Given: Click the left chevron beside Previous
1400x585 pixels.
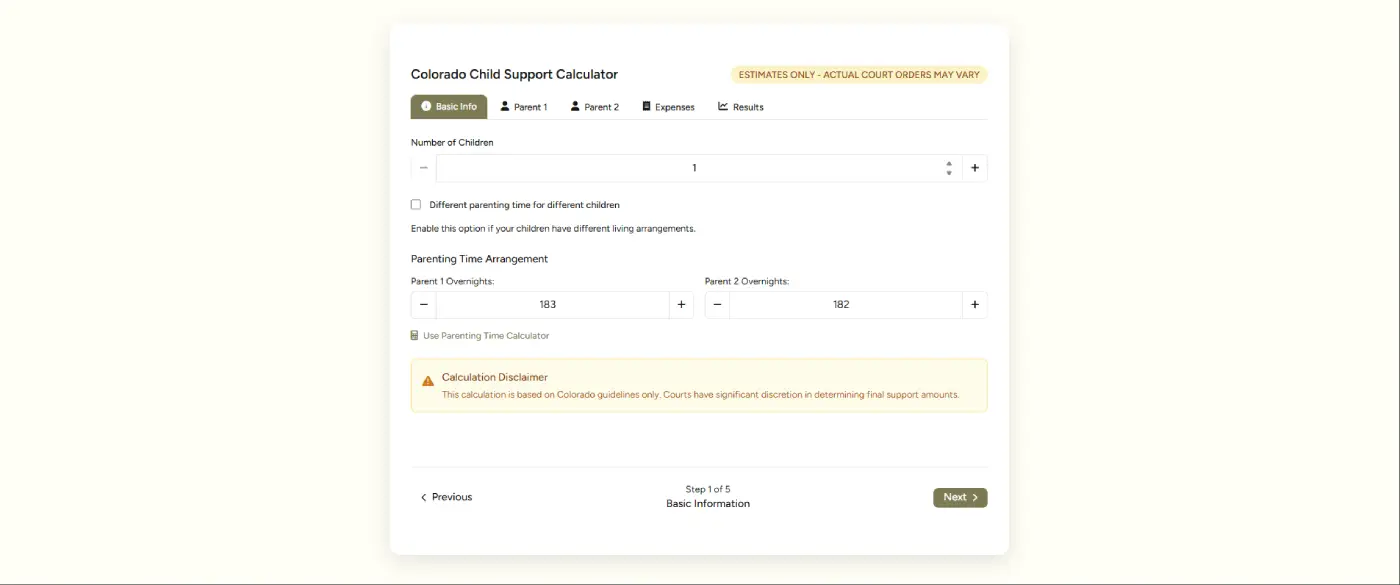Looking at the screenshot, I should [423, 497].
